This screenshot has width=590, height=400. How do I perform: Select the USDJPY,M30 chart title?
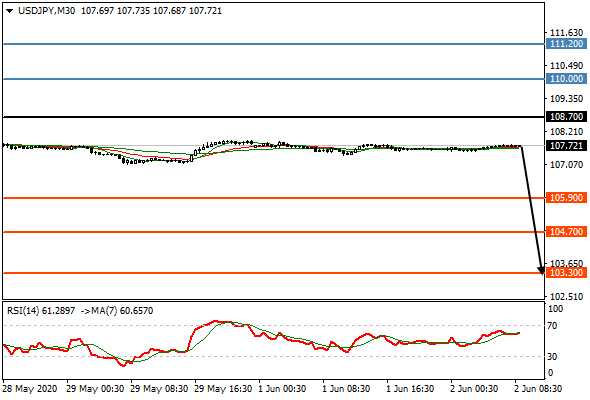(46, 11)
